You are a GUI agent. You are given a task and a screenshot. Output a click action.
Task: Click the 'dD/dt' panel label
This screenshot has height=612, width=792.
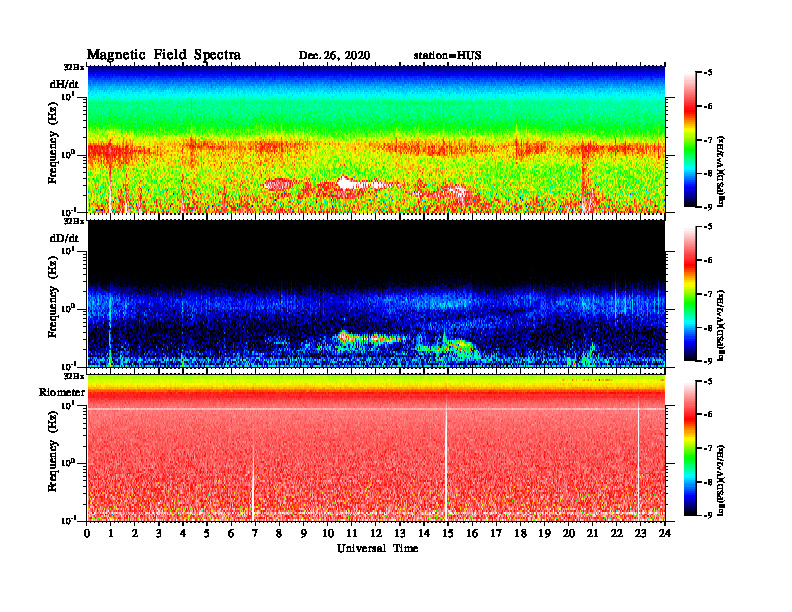click(x=64, y=238)
